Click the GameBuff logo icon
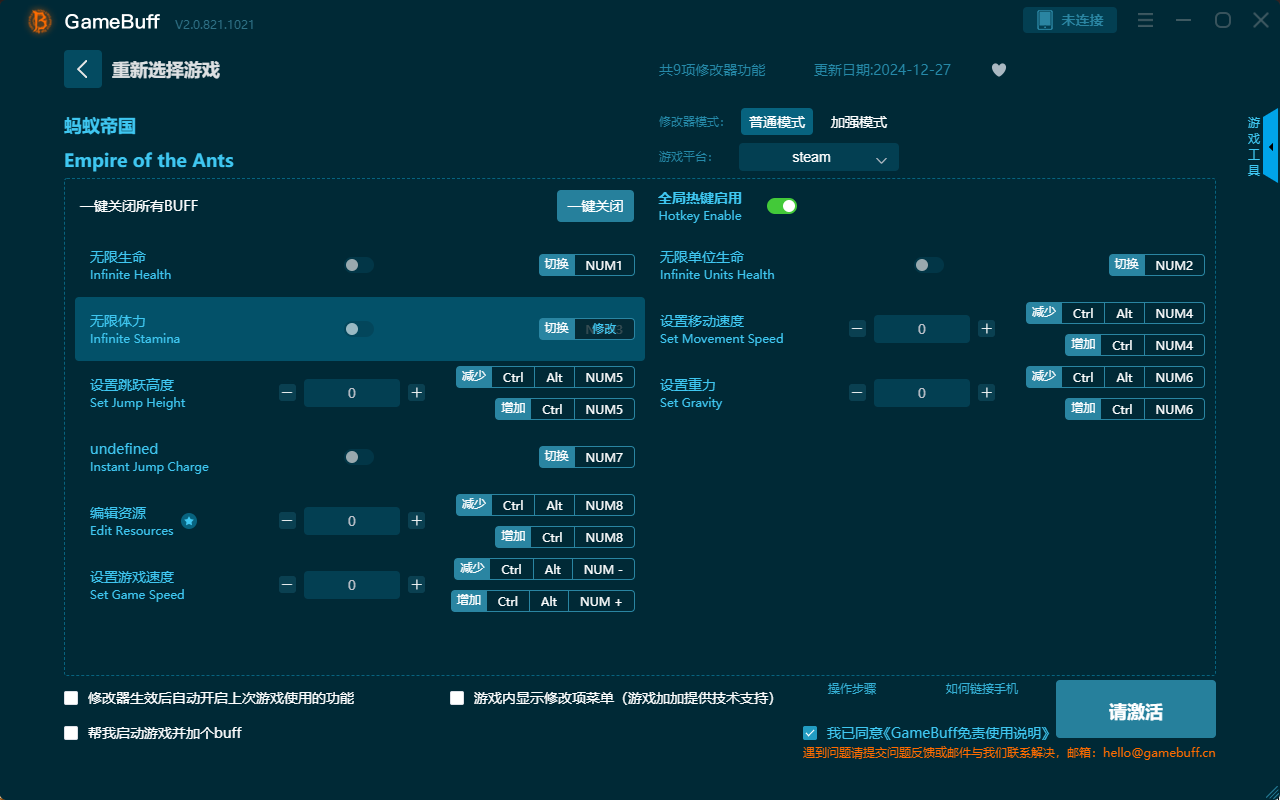 coord(40,21)
